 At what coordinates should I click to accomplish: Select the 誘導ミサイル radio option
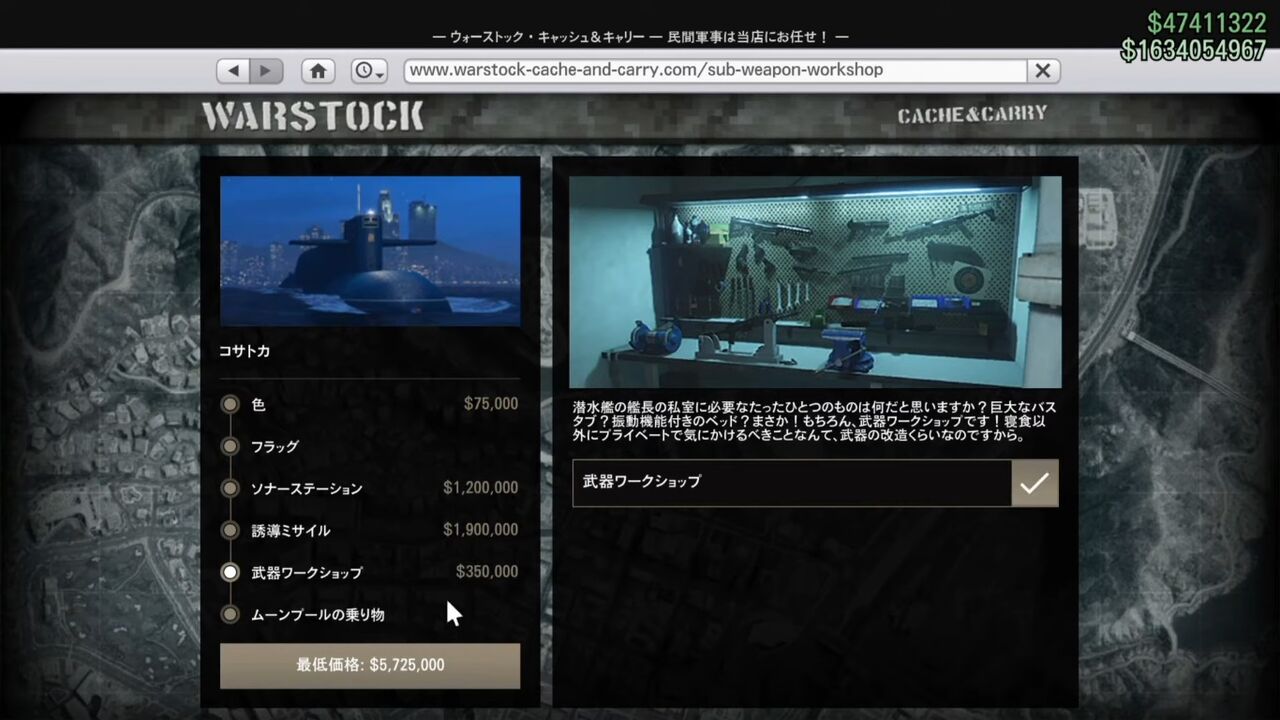coord(230,530)
